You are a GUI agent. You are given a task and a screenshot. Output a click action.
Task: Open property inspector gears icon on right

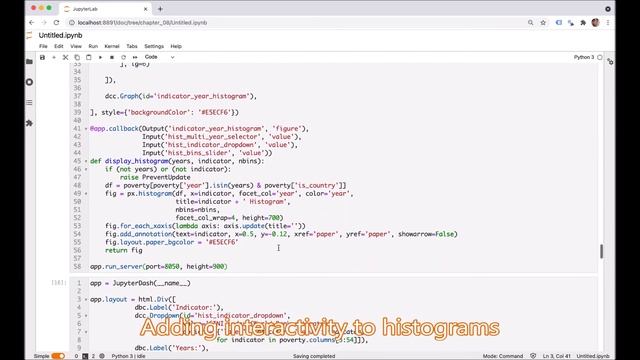(x=610, y=62)
